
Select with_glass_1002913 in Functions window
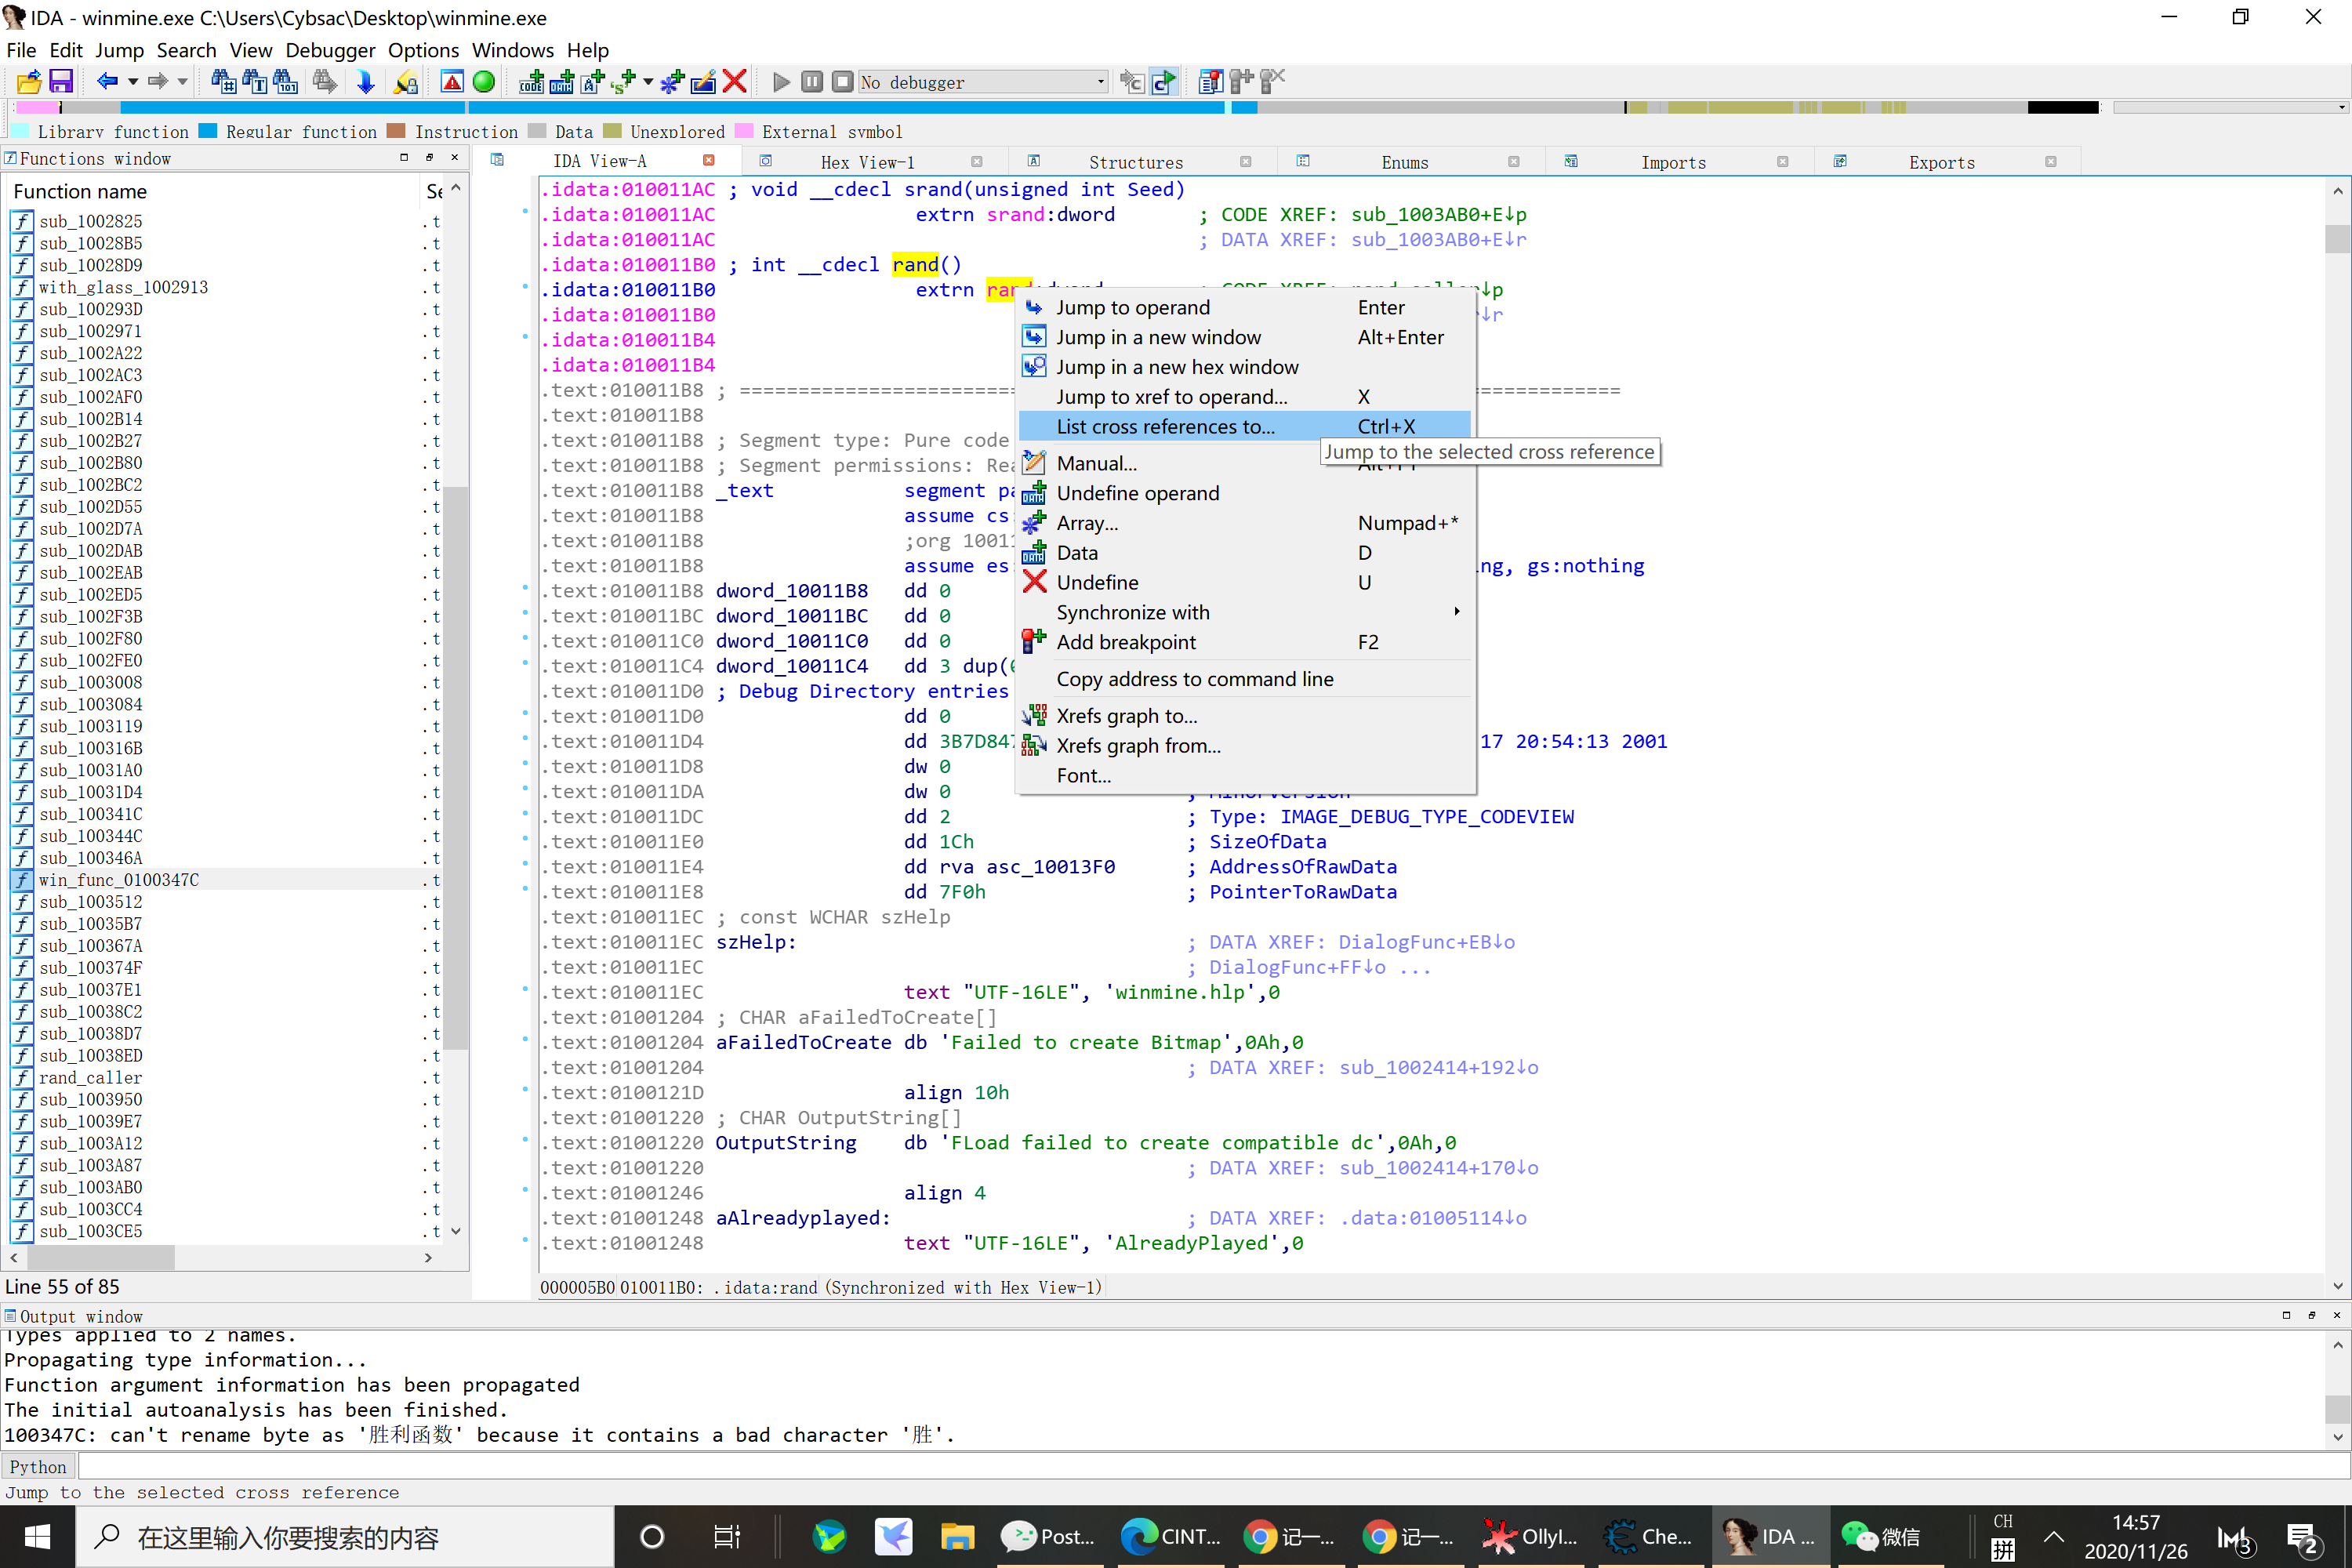[x=123, y=287]
